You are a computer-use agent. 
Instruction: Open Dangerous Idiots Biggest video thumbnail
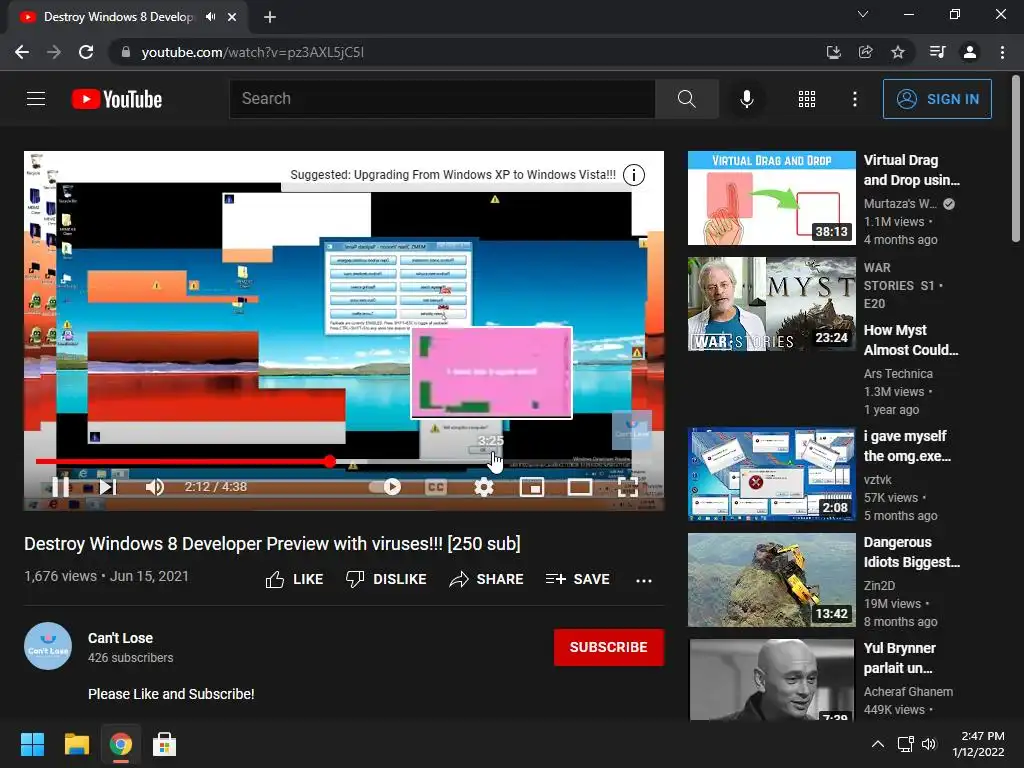click(x=771, y=580)
